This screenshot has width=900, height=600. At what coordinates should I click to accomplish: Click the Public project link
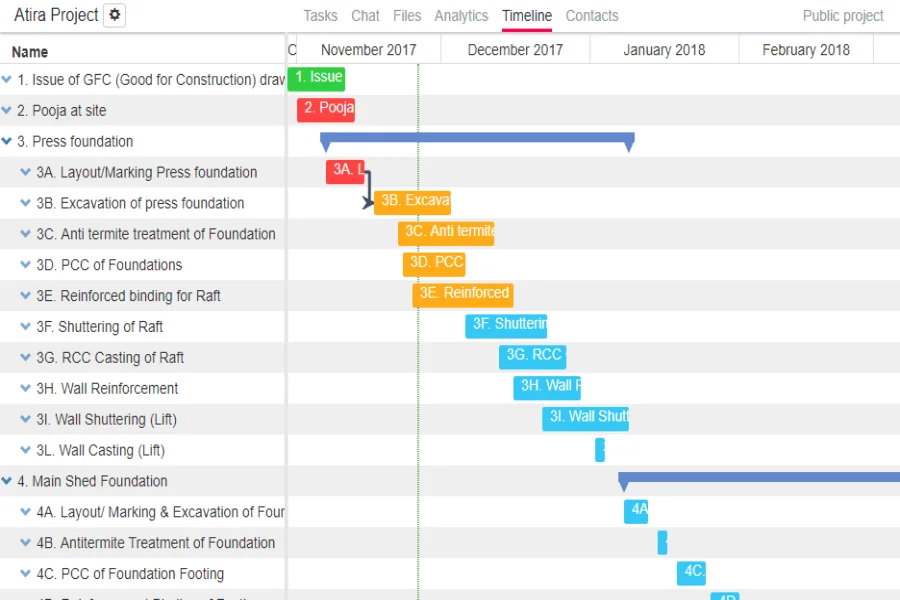coord(840,15)
